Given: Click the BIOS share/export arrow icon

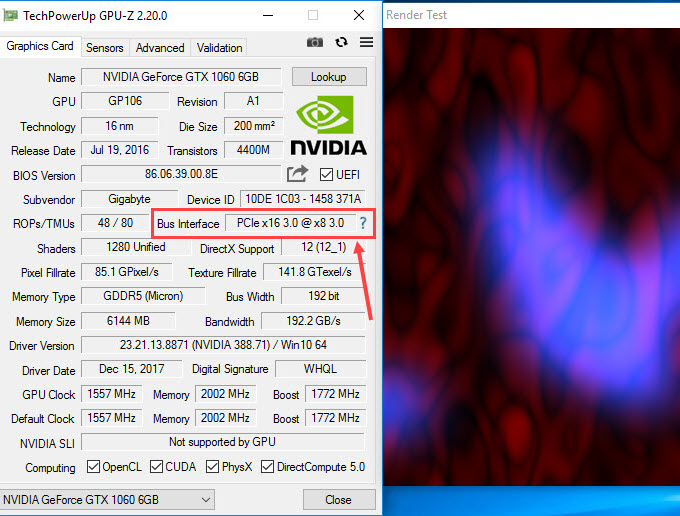Looking at the screenshot, I should tap(297, 174).
